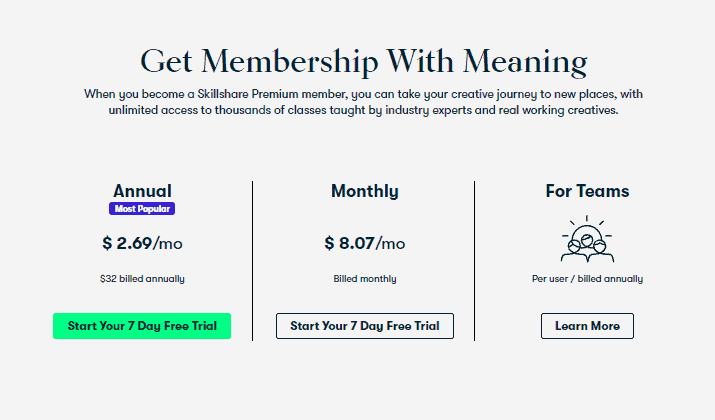Click the Most Popular badge
The width and height of the screenshot is (715, 420).
click(142, 208)
